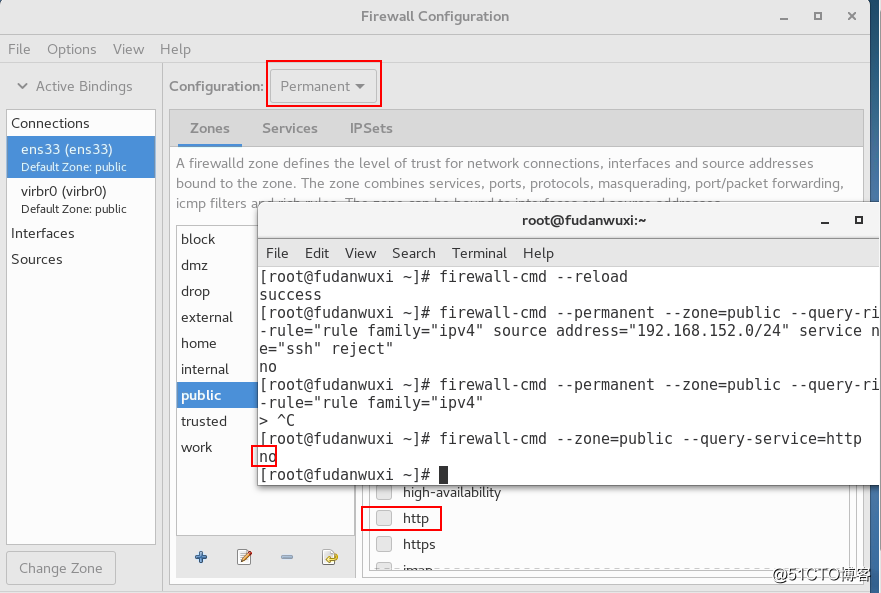The width and height of the screenshot is (881, 593).
Task: Select the external zone
Action: 217,317
